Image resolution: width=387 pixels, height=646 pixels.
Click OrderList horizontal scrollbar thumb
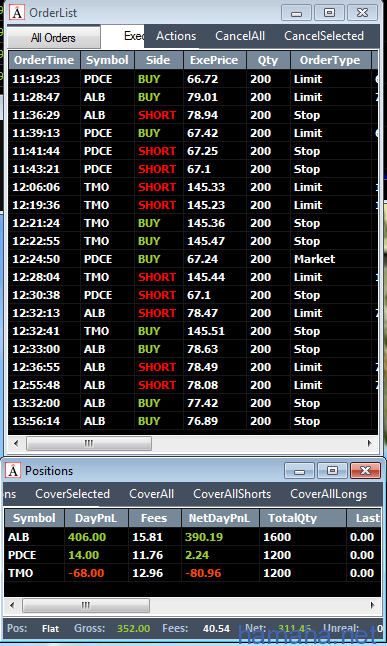(89, 443)
